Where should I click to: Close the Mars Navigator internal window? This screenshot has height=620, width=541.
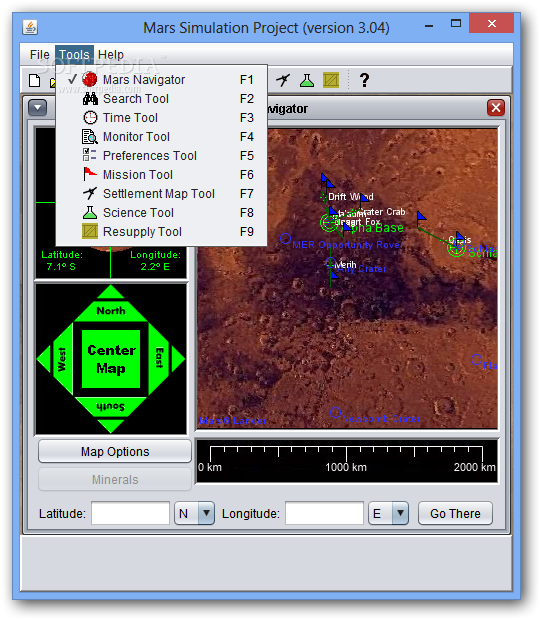tap(496, 108)
